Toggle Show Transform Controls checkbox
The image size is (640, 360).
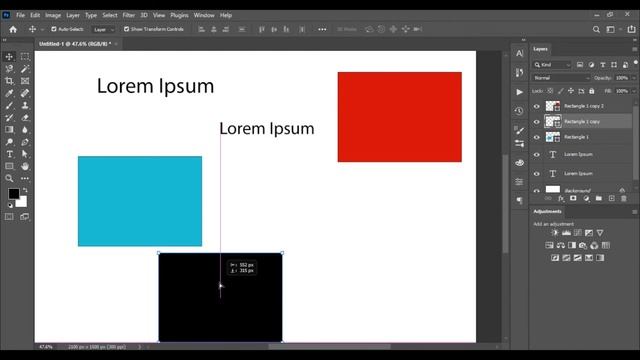[127, 29]
